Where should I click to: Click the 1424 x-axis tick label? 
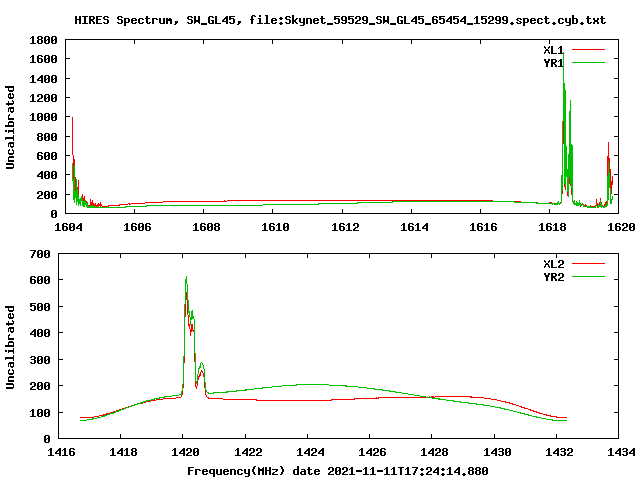coord(310,452)
